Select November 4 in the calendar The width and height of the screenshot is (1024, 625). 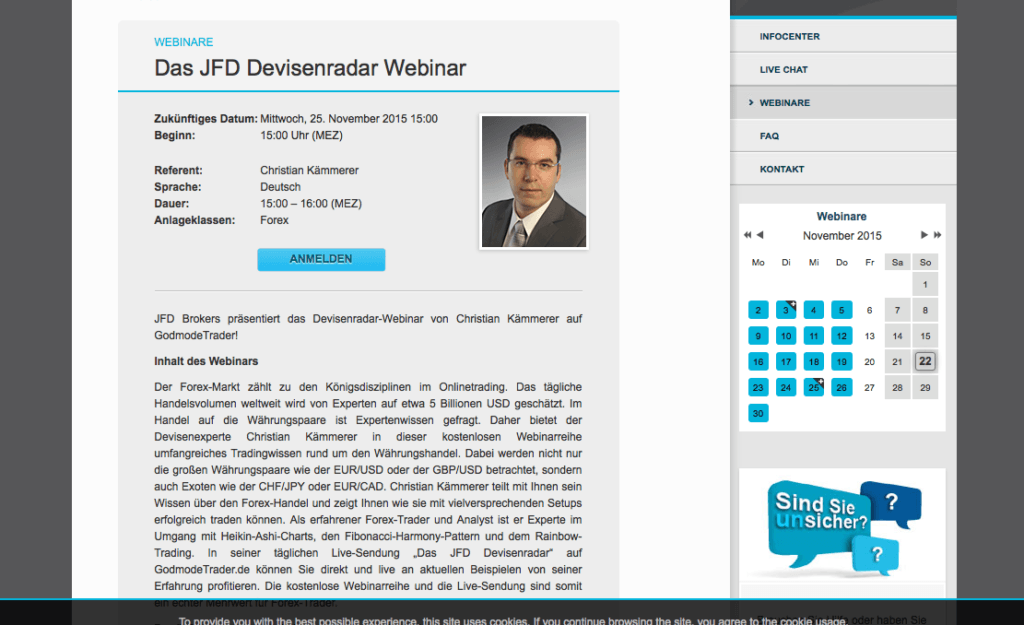pyautogui.click(x=814, y=310)
